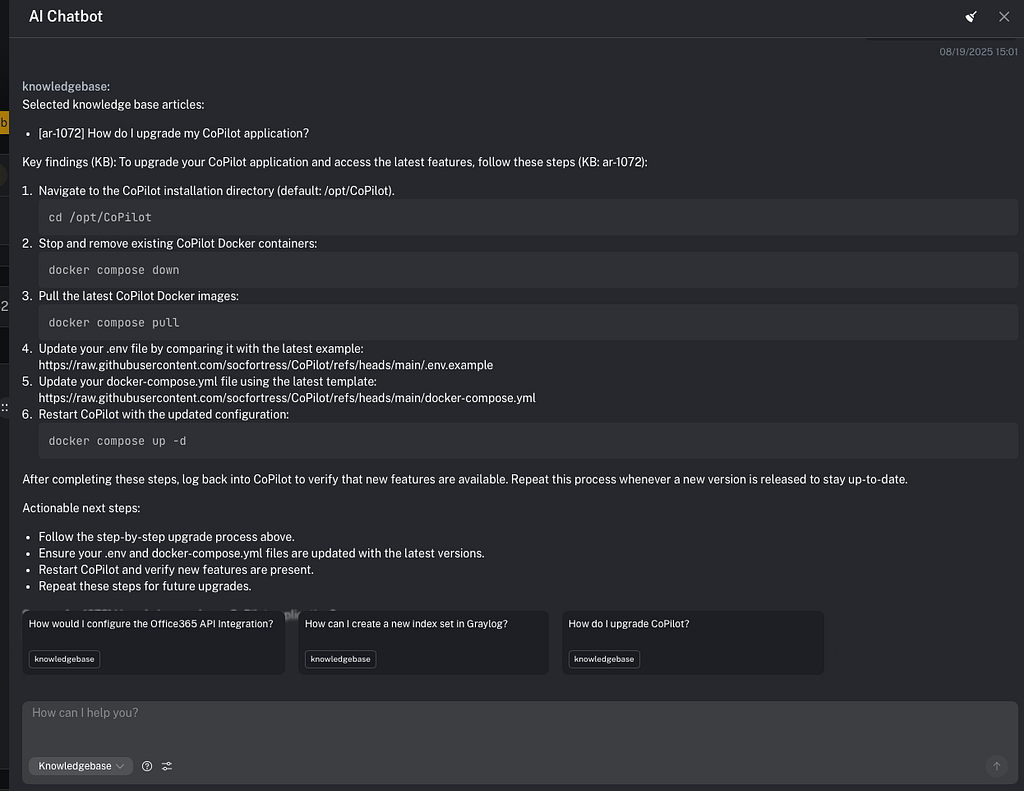Open the .env.example GitHub URL
The image size is (1024, 791).
point(266,365)
